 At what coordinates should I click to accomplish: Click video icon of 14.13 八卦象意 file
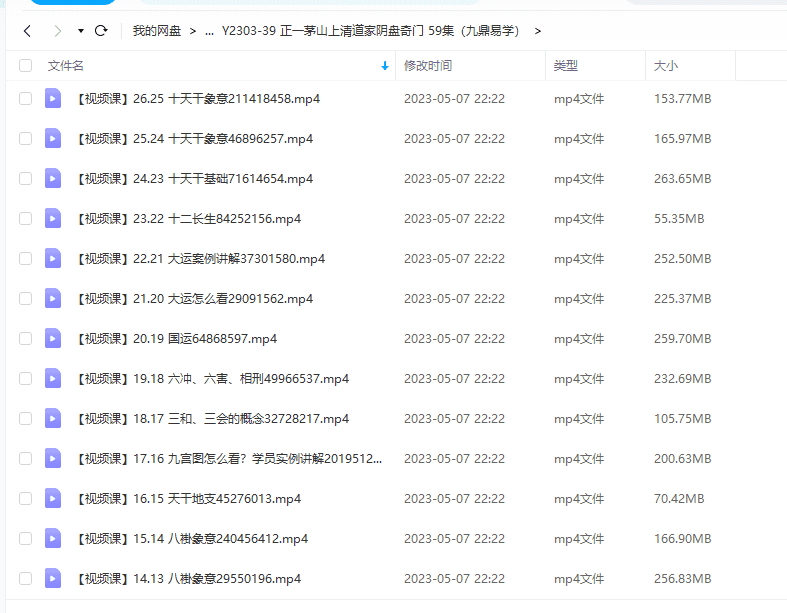pyautogui.click(x=53, y=578)
